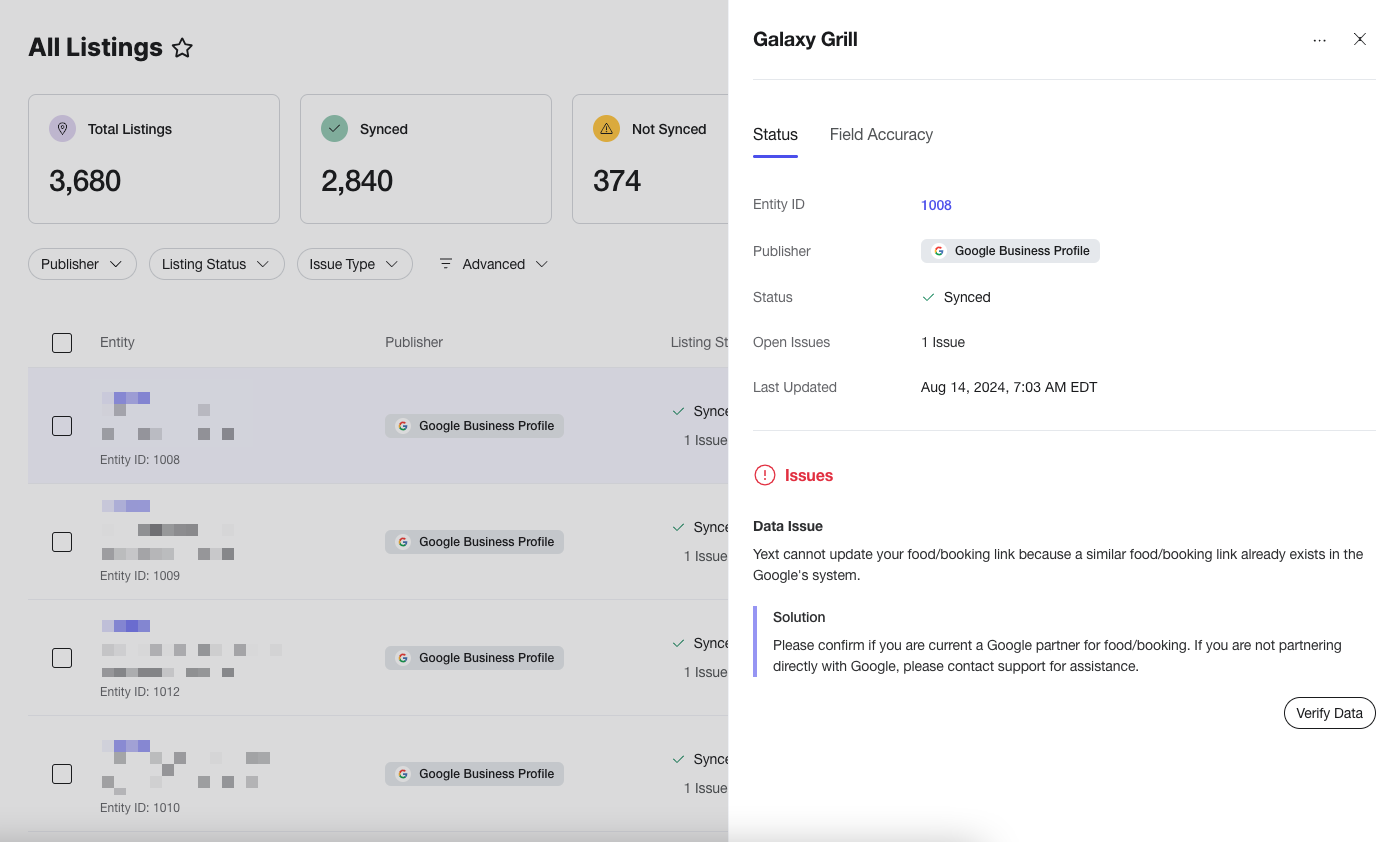This screenshot has height=842, width=1394.
Task: Click the Not Synced 374 card
Action: [x=650, y=159]
